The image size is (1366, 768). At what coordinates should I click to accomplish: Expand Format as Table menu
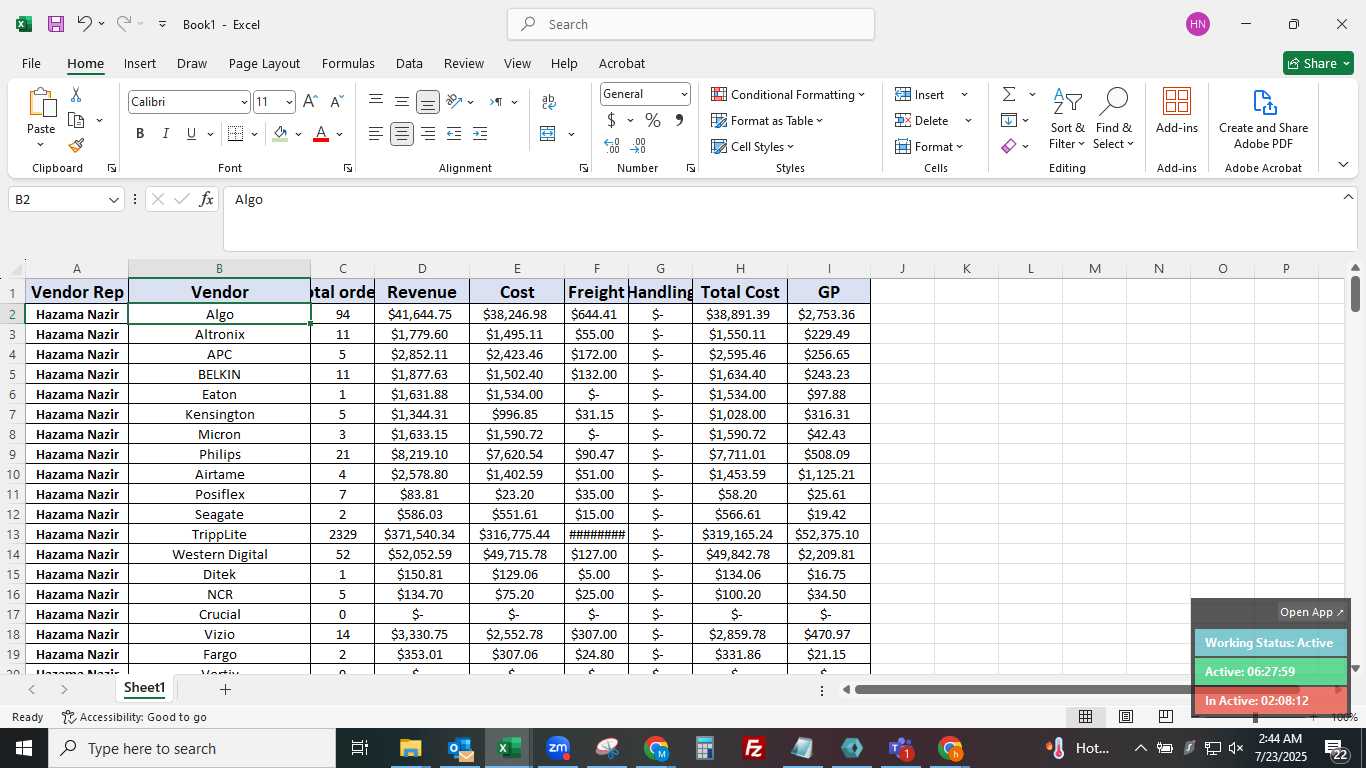767,120
